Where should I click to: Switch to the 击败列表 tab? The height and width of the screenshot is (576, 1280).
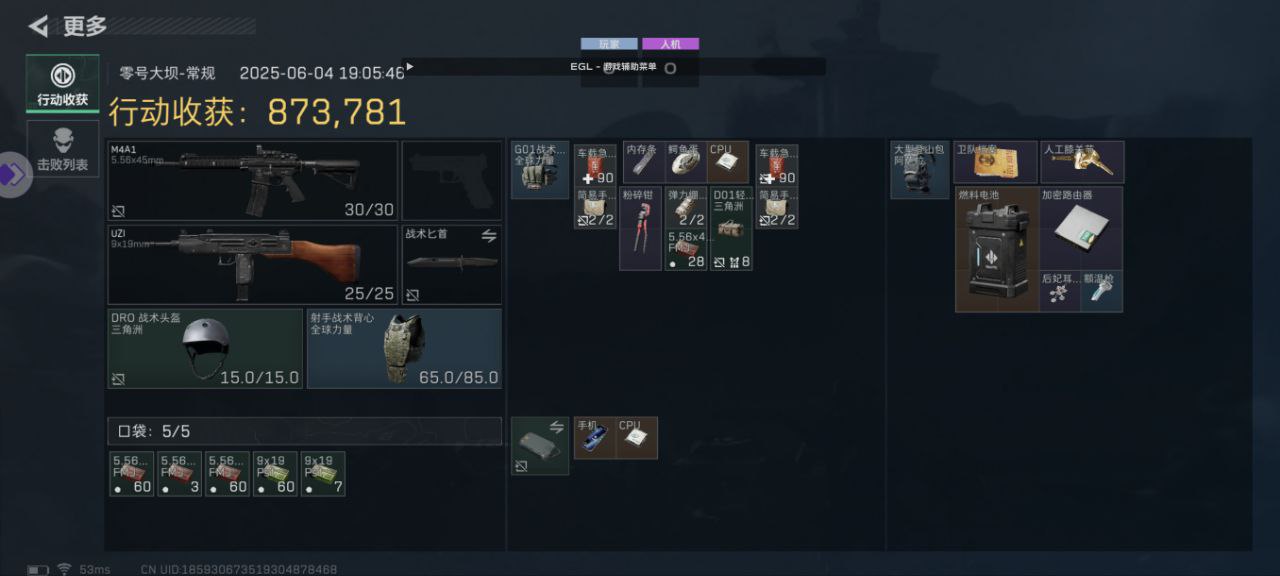point(62,148)
